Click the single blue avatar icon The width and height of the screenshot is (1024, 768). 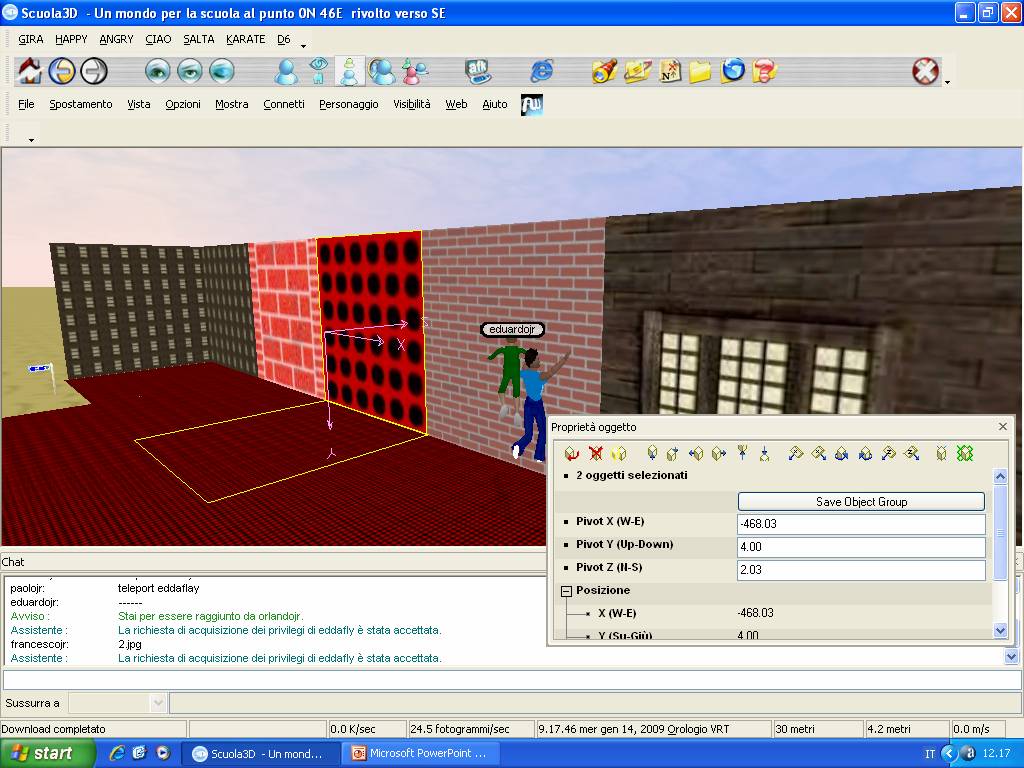tap(286, 71)
